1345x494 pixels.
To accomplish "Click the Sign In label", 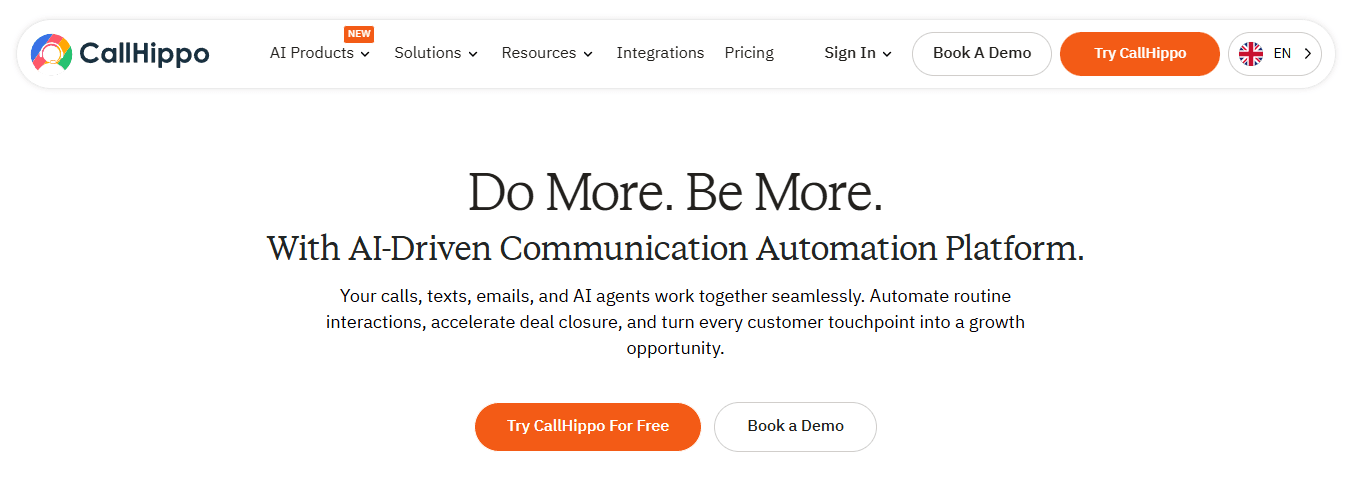I will (850, 53).
